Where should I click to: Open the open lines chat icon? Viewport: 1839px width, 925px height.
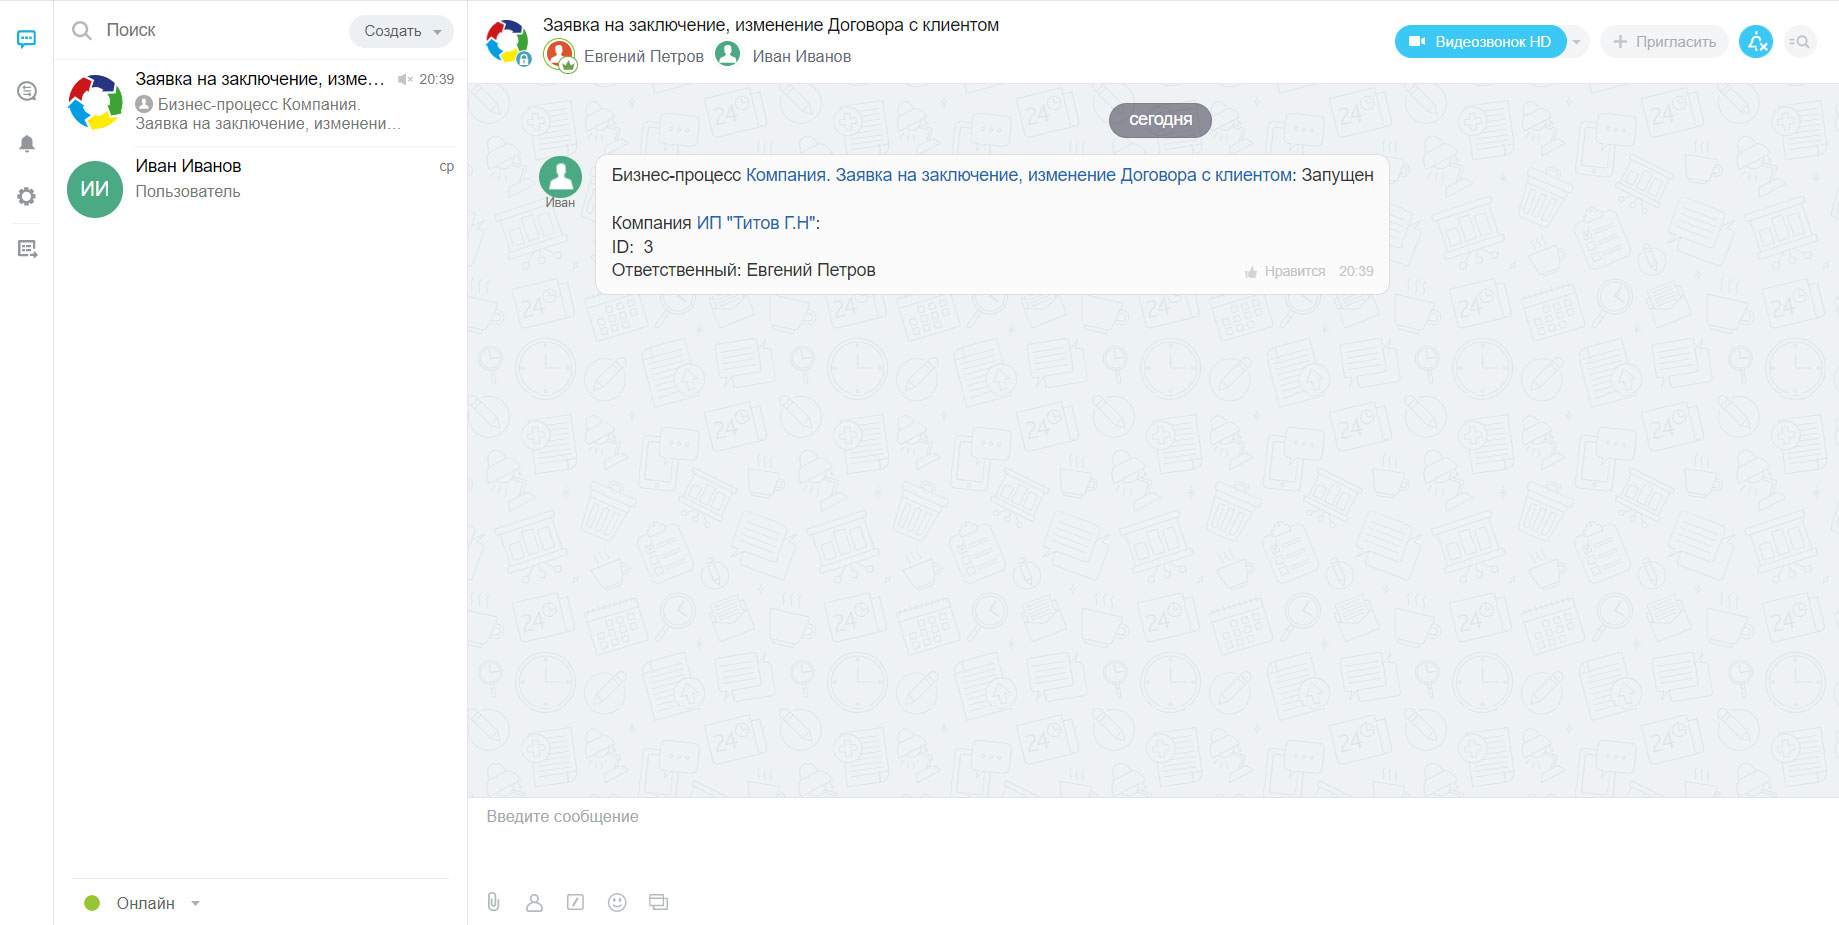pyautogui.click(x=27, y=91)
